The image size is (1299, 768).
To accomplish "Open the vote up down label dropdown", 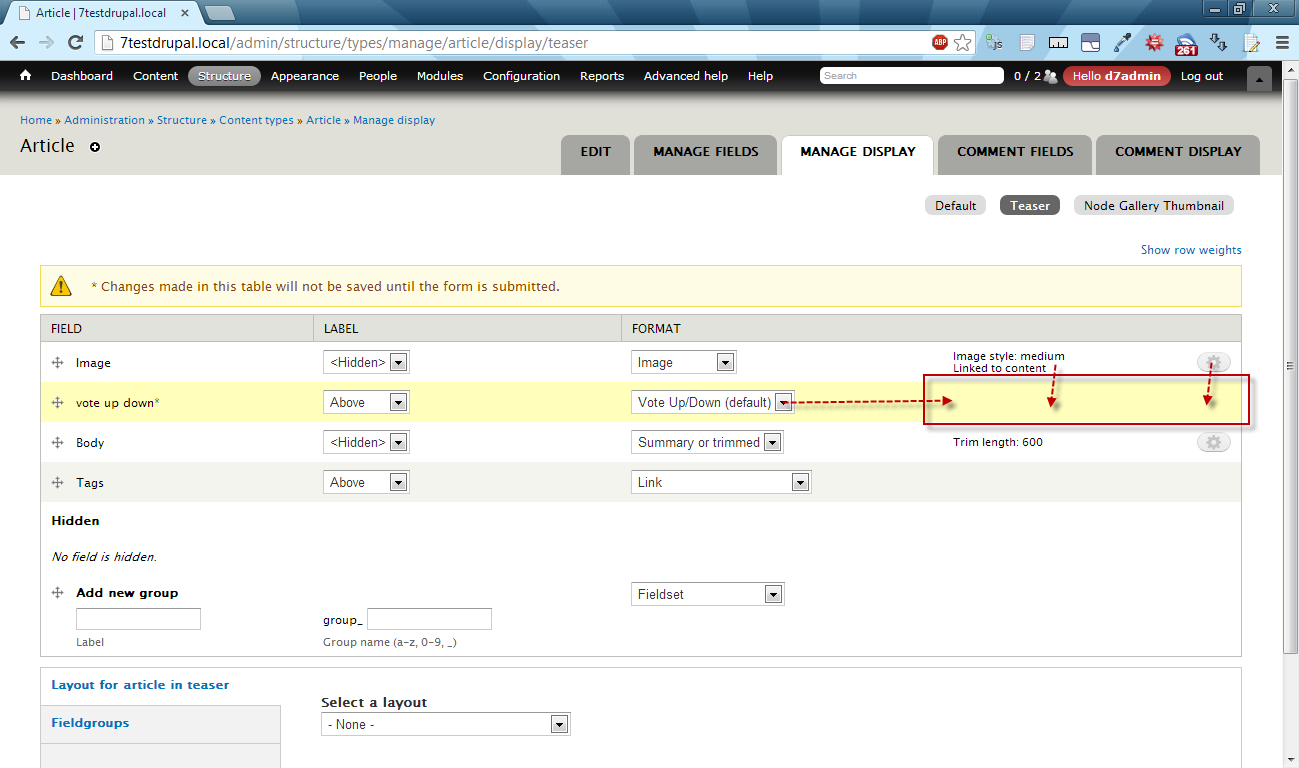I will click(366, 402).
